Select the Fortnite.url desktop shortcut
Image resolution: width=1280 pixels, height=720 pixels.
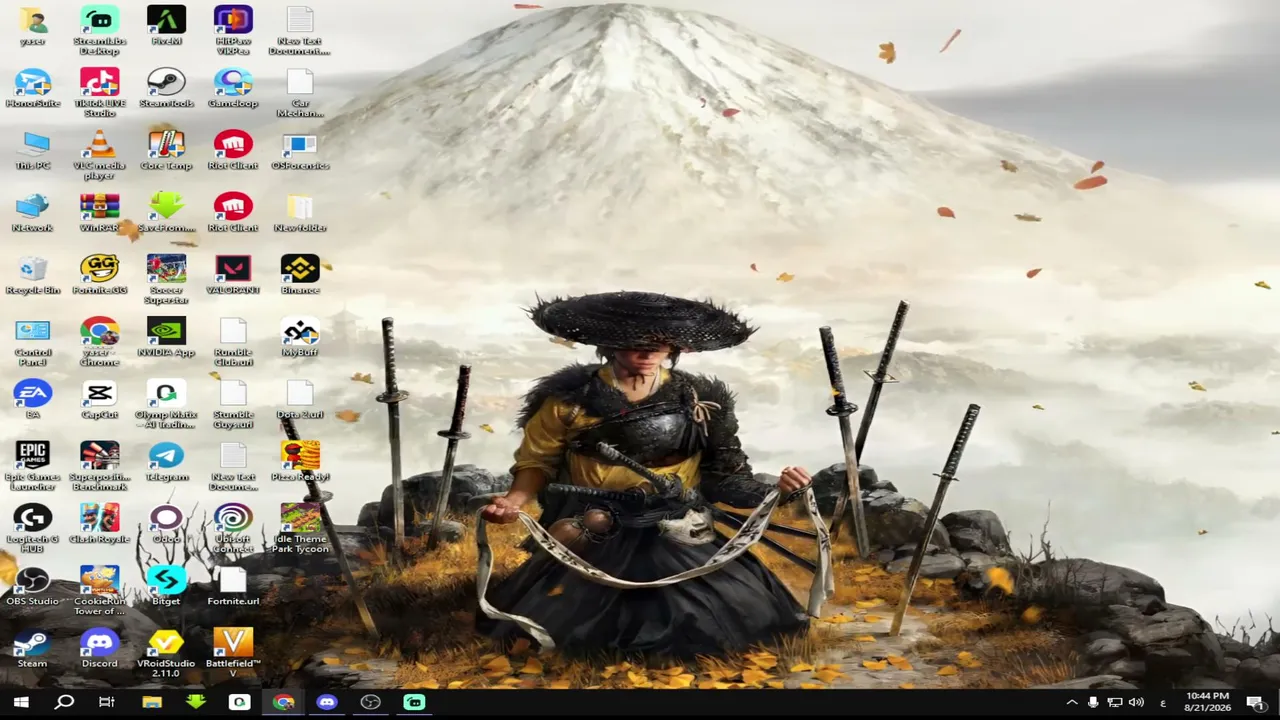click(233, 585)
